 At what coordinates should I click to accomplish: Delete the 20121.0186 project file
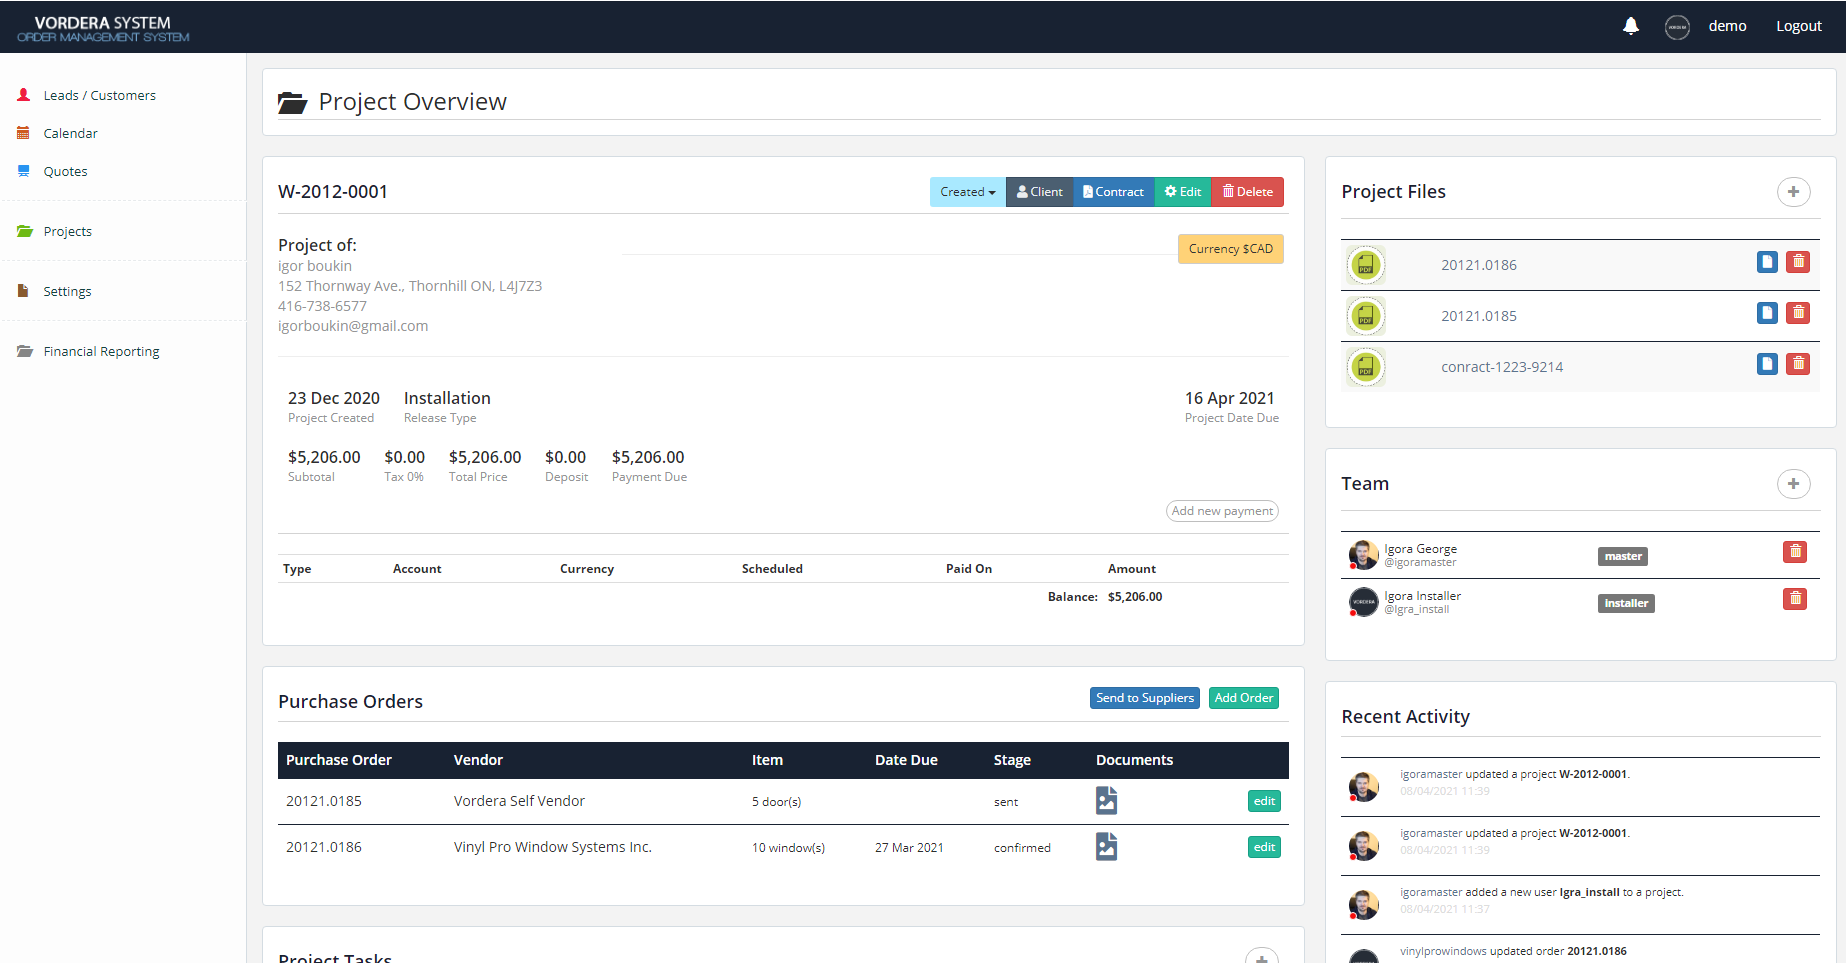pyautogui.click(x=1798, y=262)
